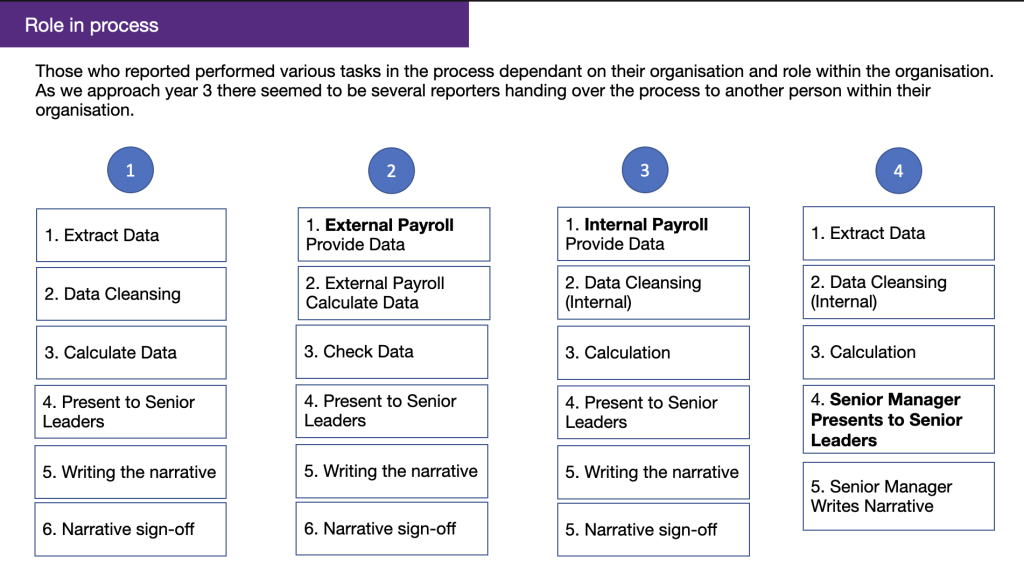Select "2. Data Cleansing" box under circle 1
Viewport: 1024px width, 577px height.
click(x=131, y=294)
